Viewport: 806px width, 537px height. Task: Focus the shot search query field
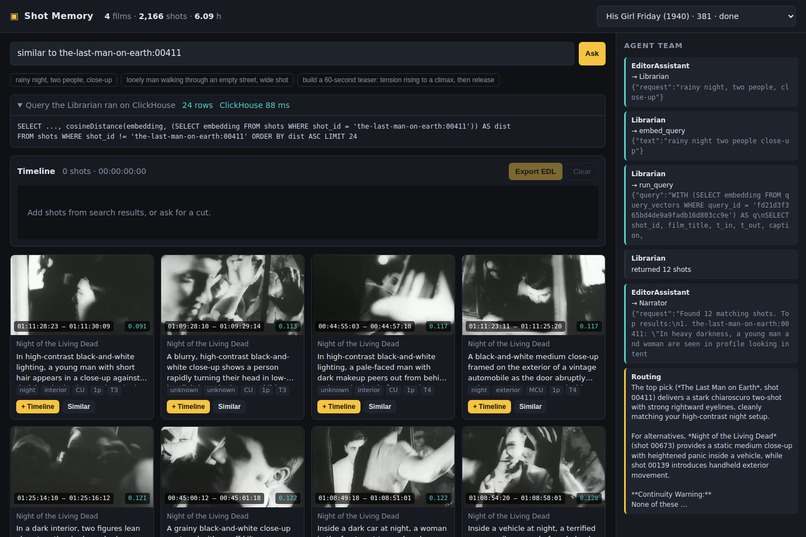coord(292,53)
